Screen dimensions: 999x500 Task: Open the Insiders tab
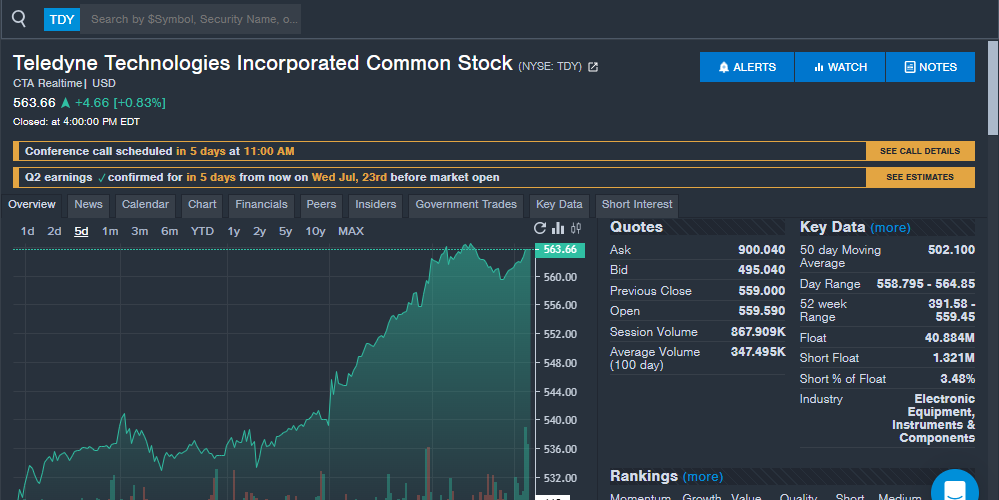coord(375,204)
